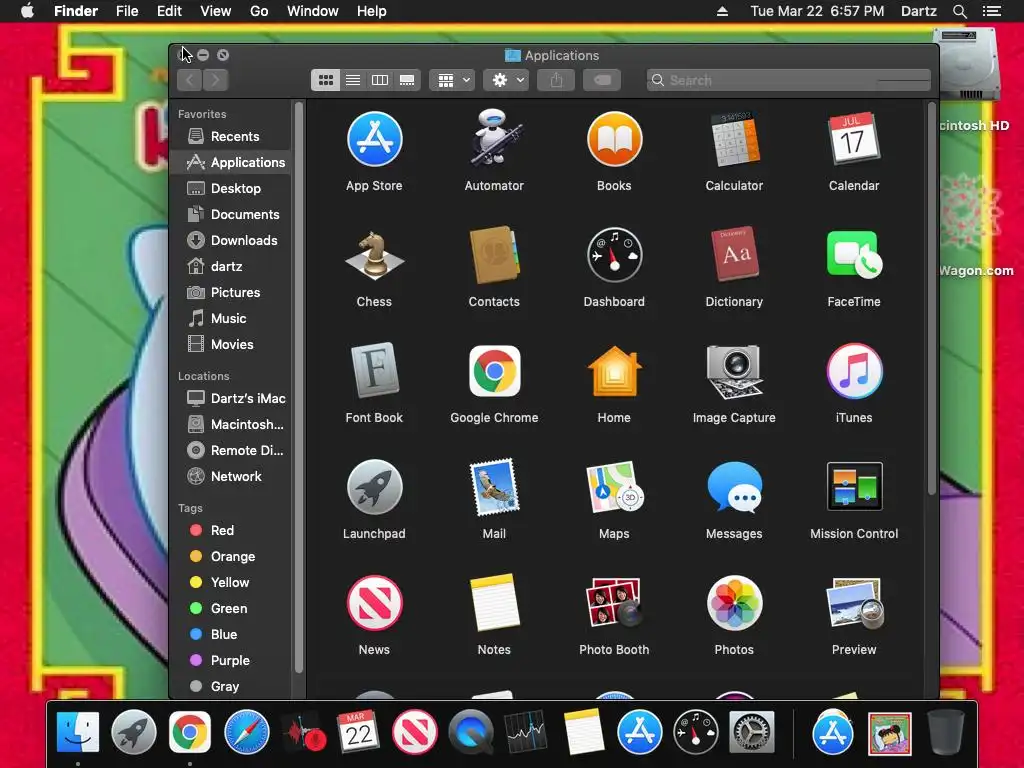Go back in Finder history

coord(189,80)
